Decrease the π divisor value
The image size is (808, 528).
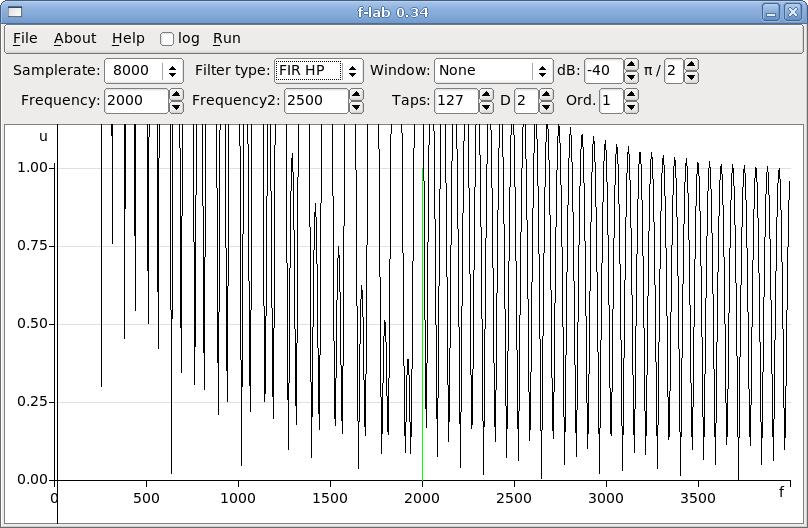click(x=692, y=77)
